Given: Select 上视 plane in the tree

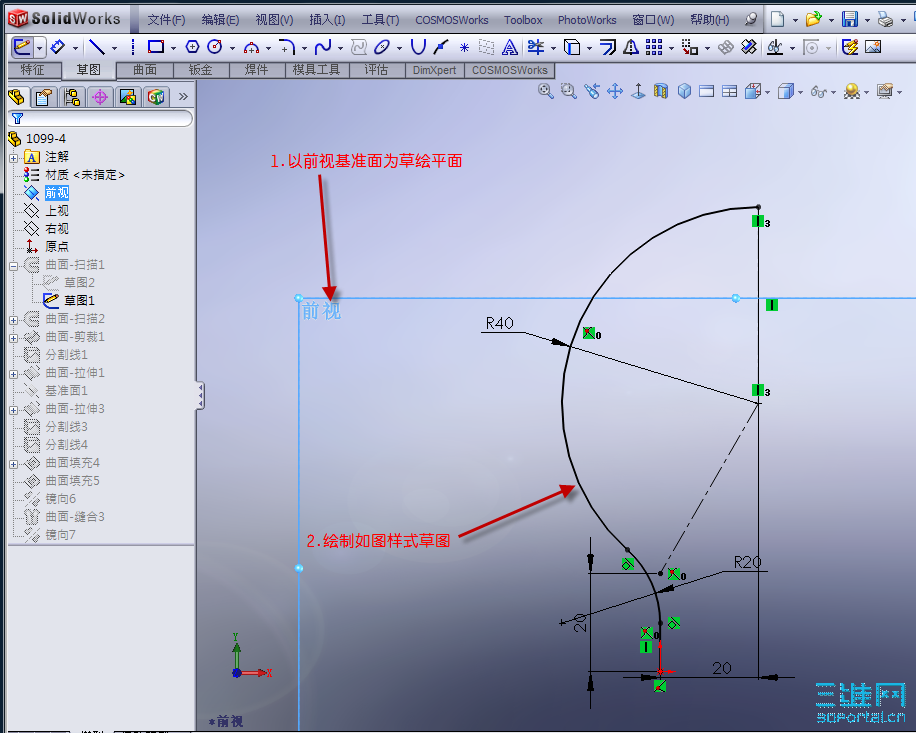Looking at the screenshot, I should pos(57,211).
